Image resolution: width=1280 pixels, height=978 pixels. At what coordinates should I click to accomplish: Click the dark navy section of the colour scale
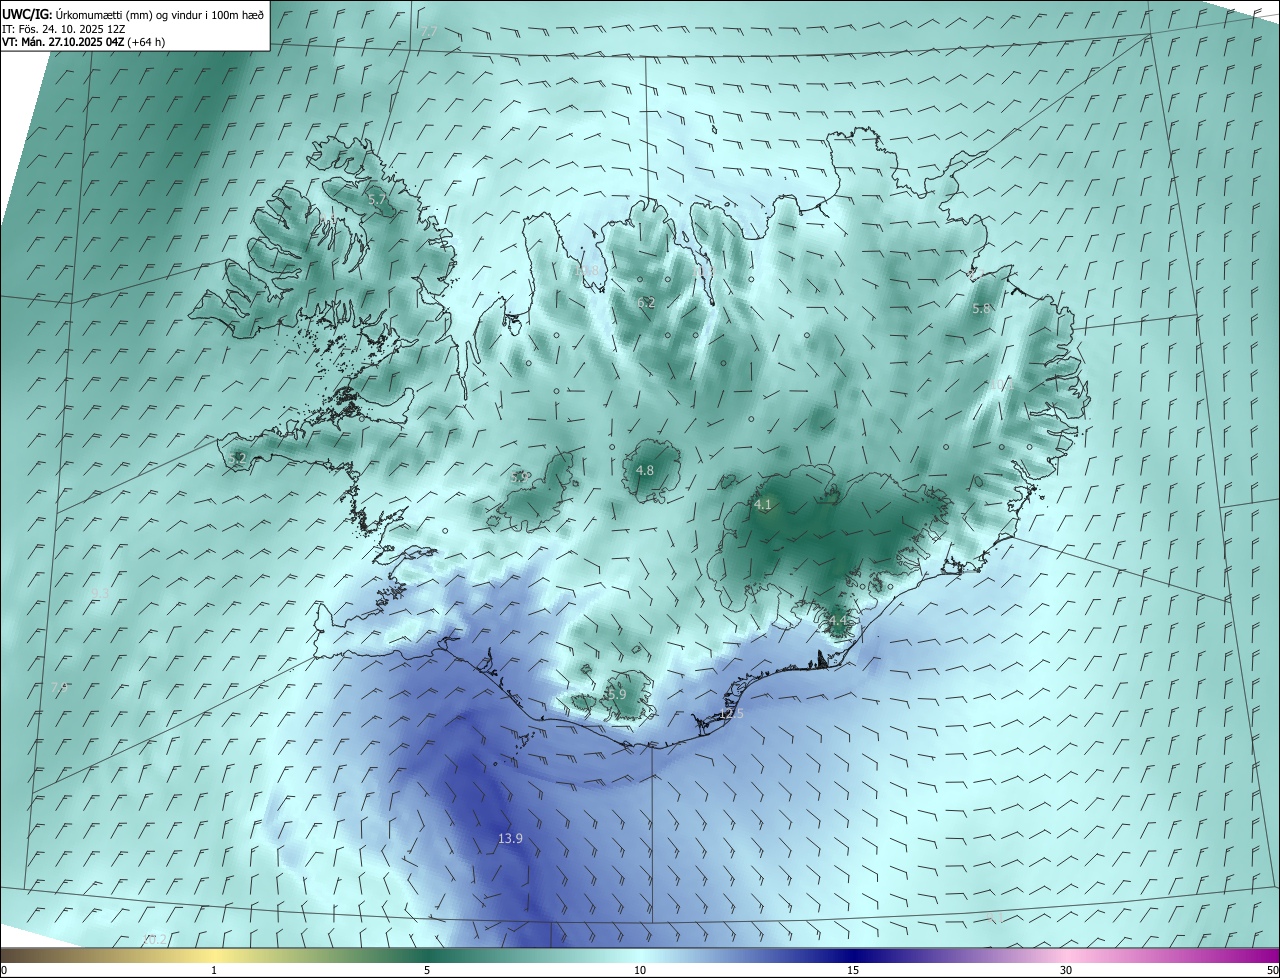[853, 955]
